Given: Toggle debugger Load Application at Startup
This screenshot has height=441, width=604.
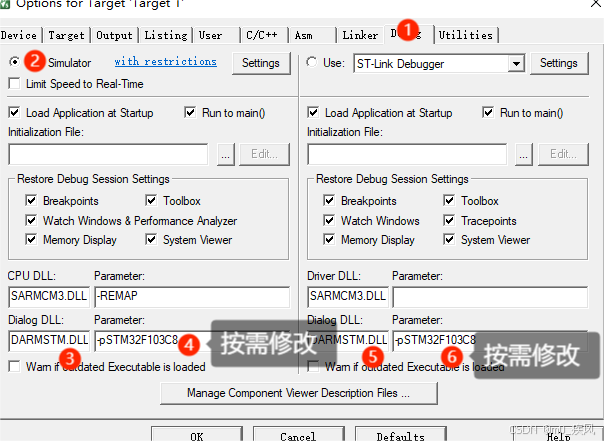Looking at the screenshot, I should pos(313,113).
